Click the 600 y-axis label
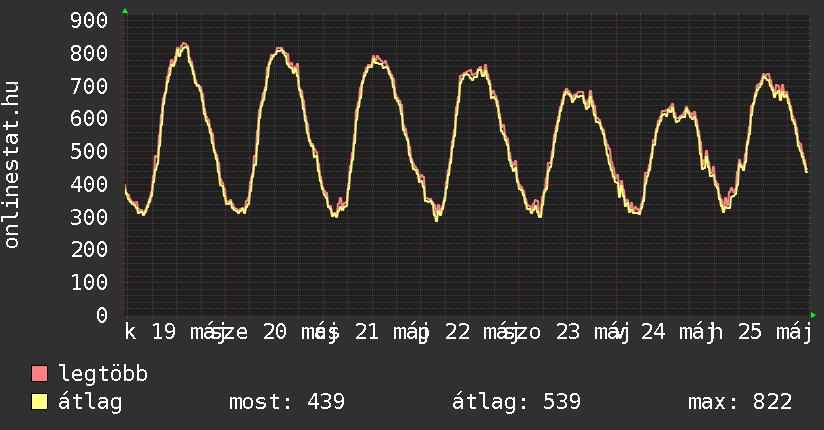824x430 pixels. (x=89, y=118)
